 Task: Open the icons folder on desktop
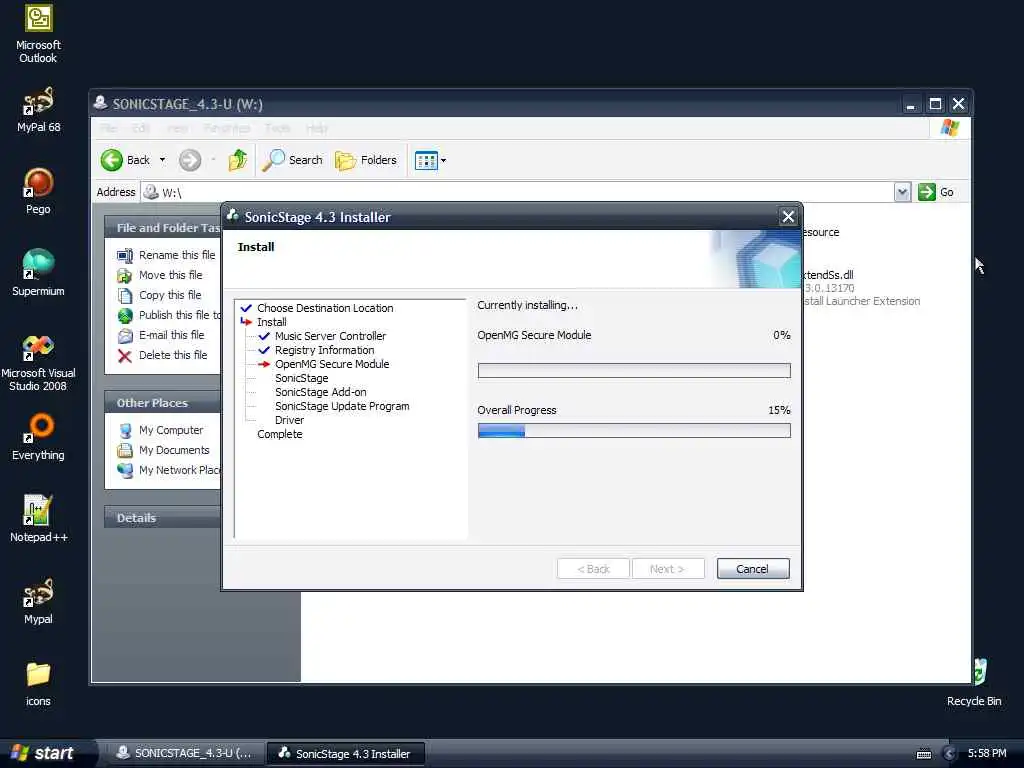click(38, 683)
